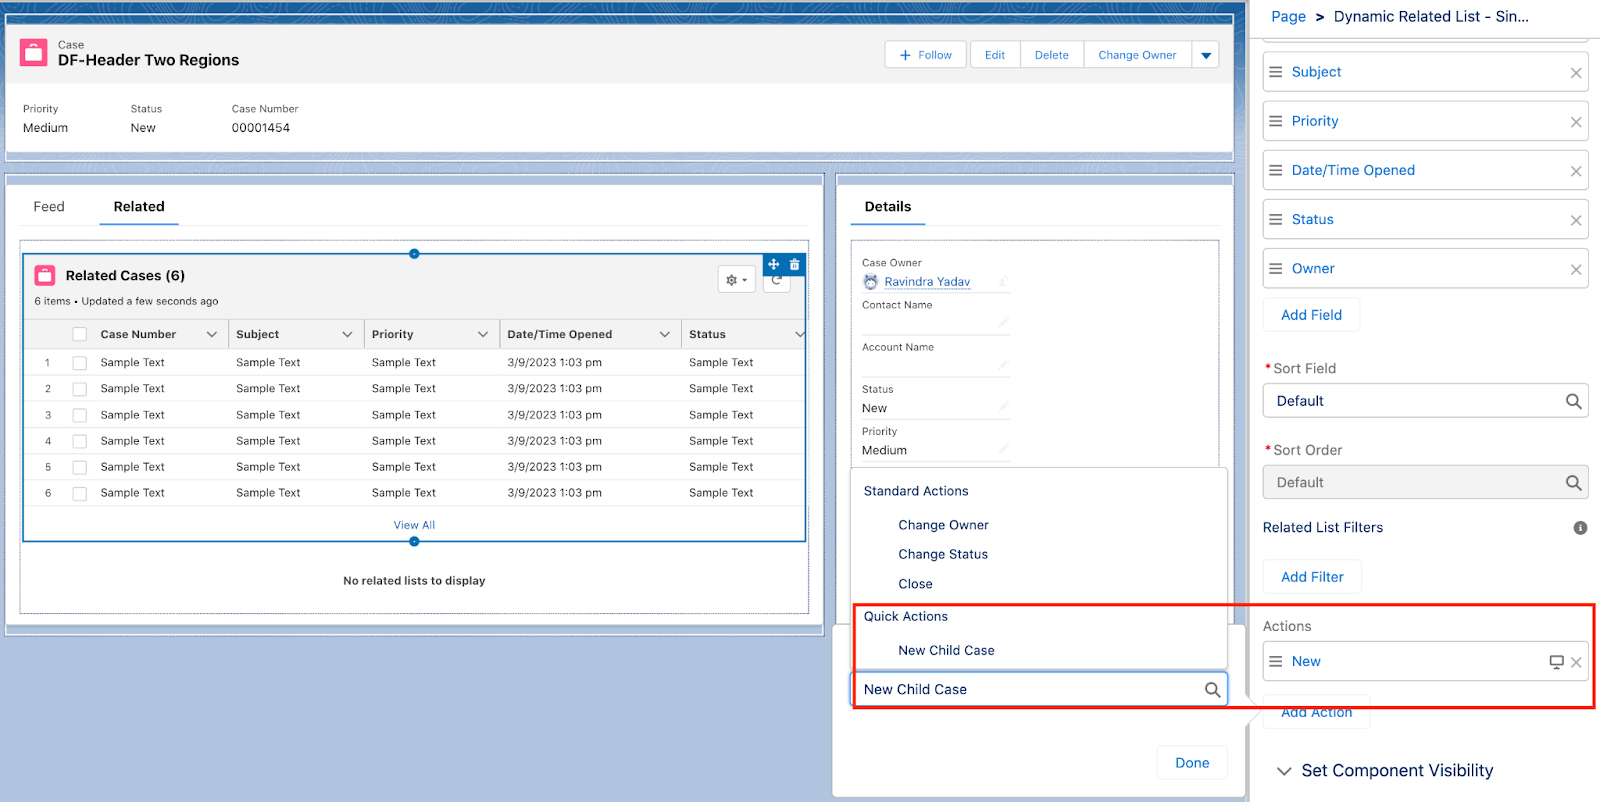Check the checkbox in row 5
The image size is (1600, 802).
(80, 467)
